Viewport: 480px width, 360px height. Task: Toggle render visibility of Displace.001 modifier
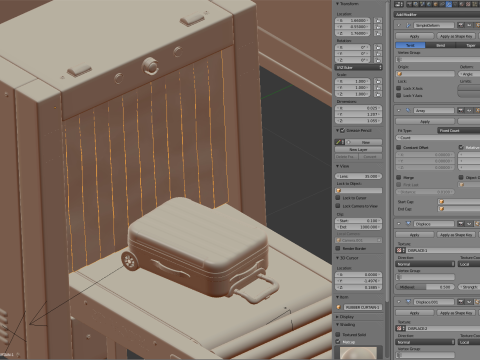pos(461,302)
